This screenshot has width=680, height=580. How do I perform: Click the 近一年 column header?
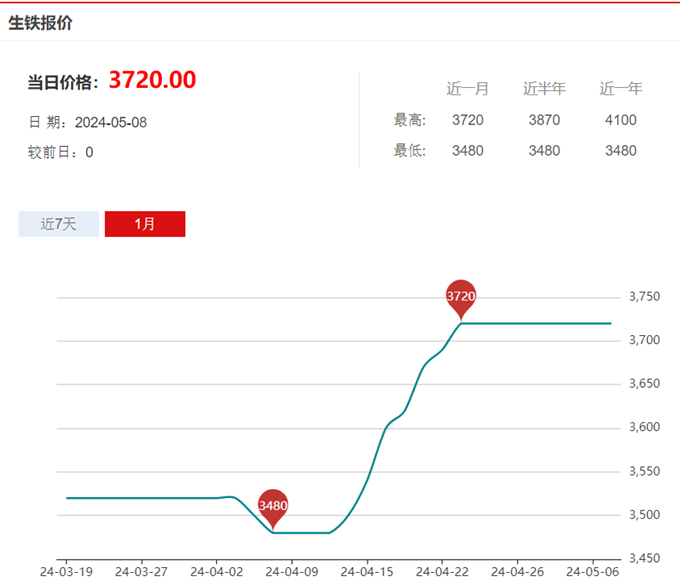tap(620, 89)
